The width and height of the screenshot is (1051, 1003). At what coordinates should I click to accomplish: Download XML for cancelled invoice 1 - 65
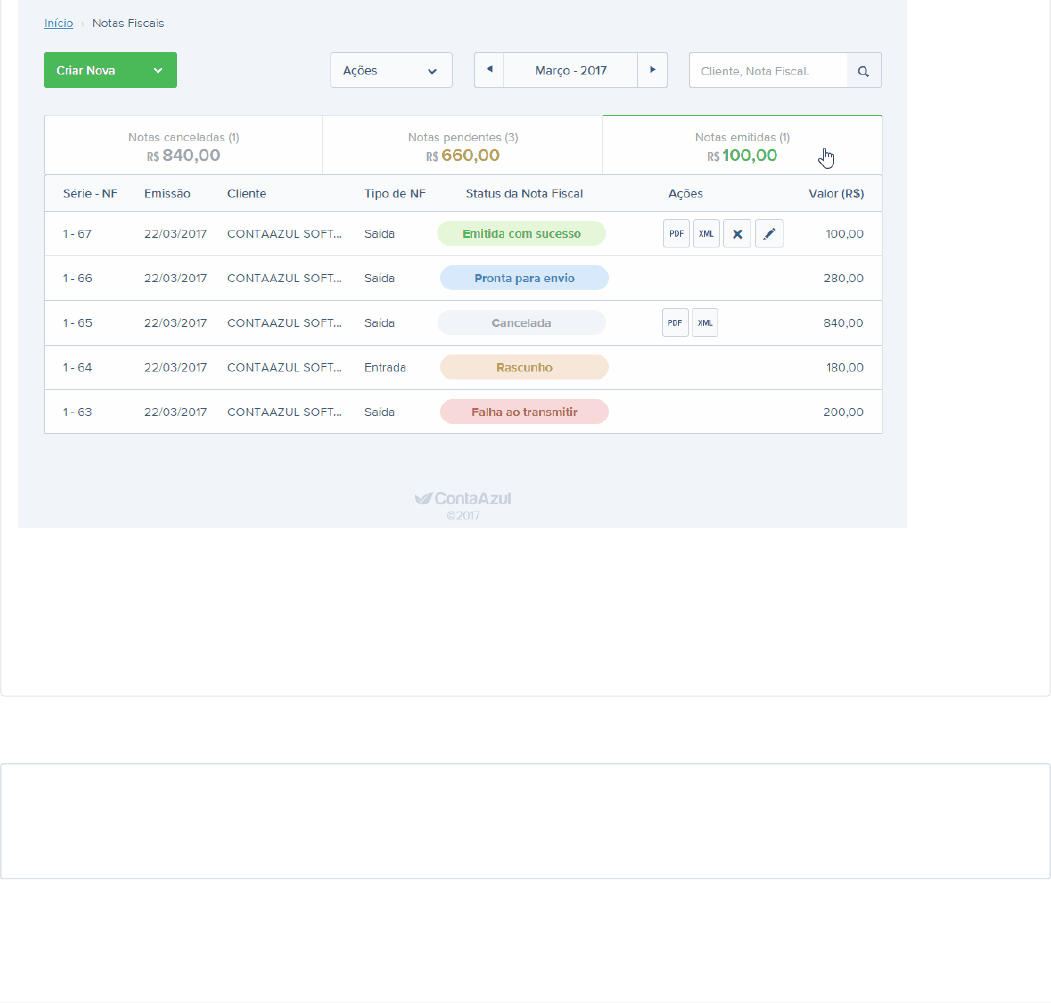pos(705,323)
